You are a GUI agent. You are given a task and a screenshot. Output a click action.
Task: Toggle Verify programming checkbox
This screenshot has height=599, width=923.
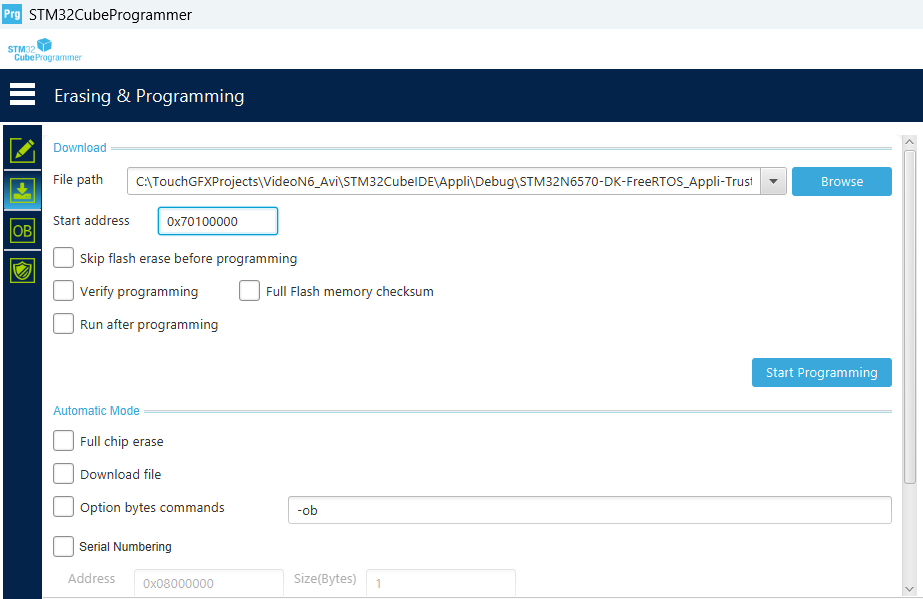64,291
